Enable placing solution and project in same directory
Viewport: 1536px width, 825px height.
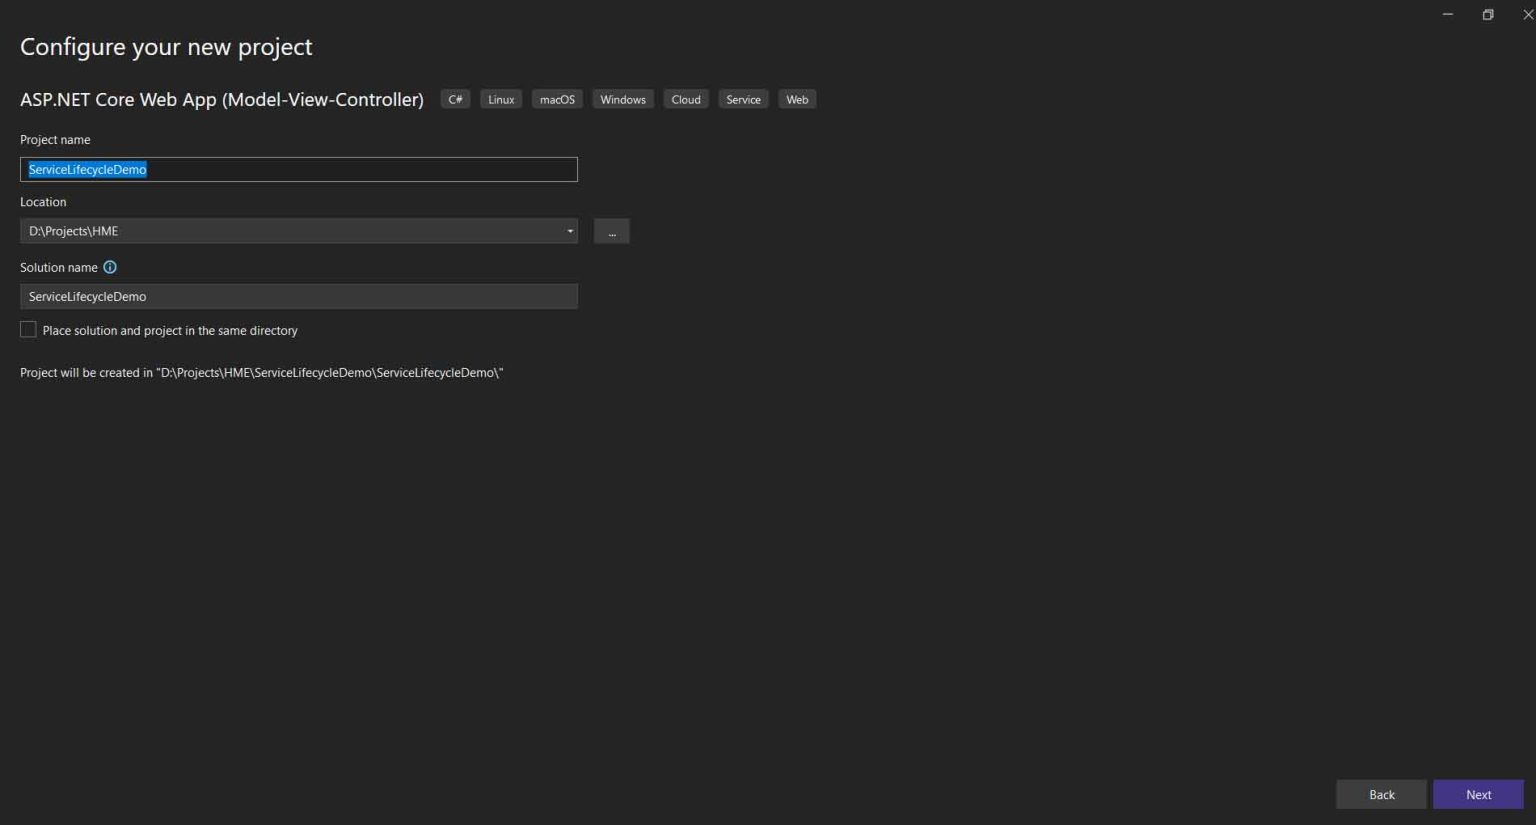(x=28, y=329)
